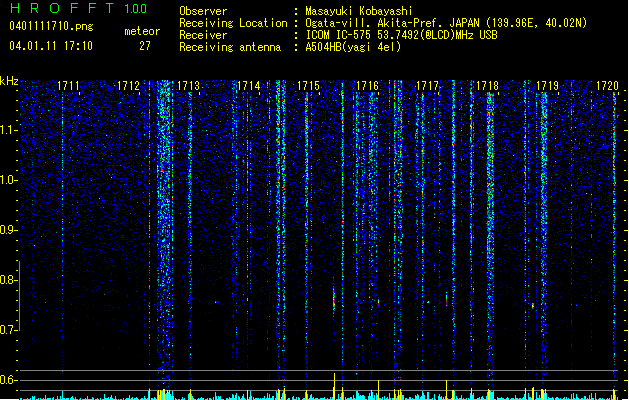The image size is (629, 400).
Task: Click the tallest yellow peak in bottom intensity graph
Action: tap(334, 386)
